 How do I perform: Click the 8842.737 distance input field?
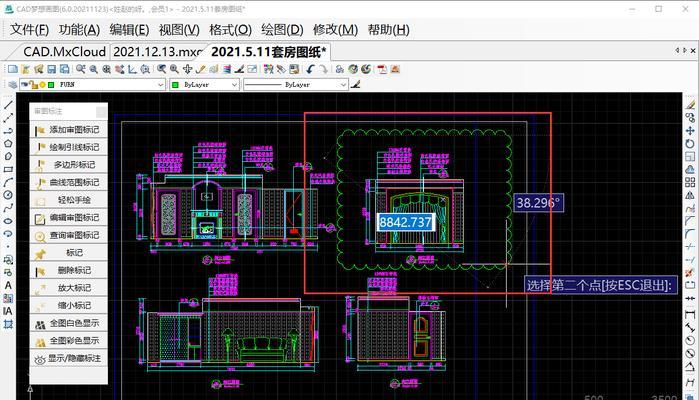point(405,222)
